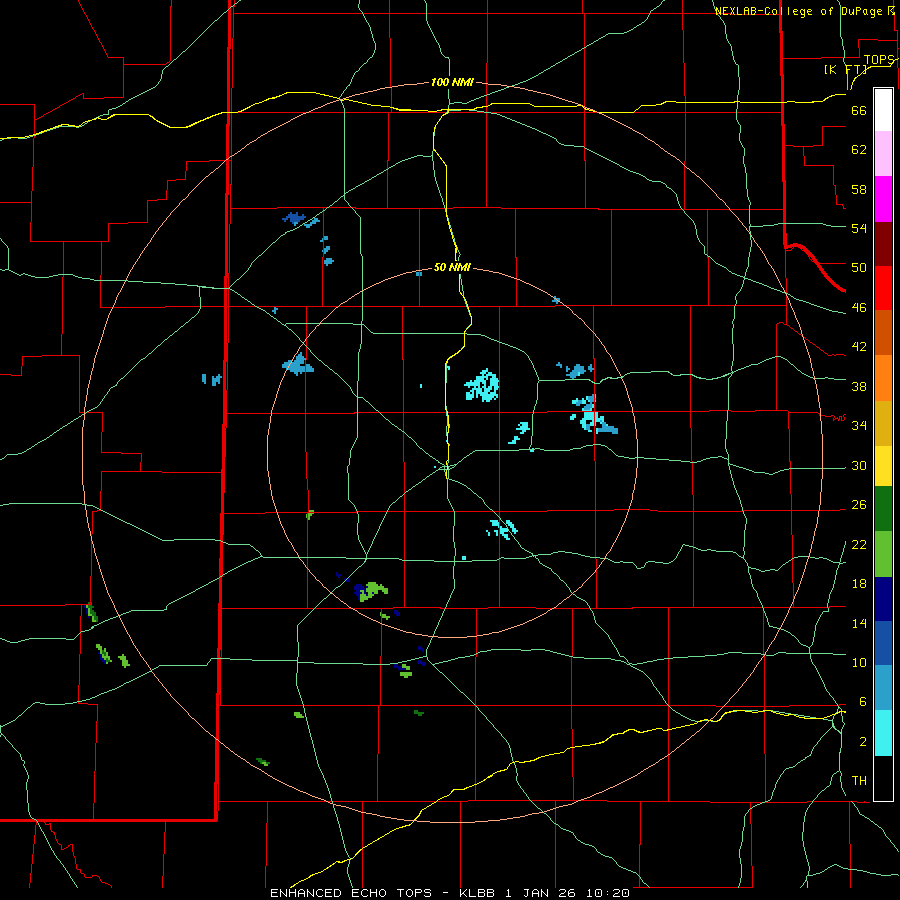Screen dimensions: 900x900
Task: Click the ENHANCED ECHO TOPS KLBB caption
Action: 450,893
